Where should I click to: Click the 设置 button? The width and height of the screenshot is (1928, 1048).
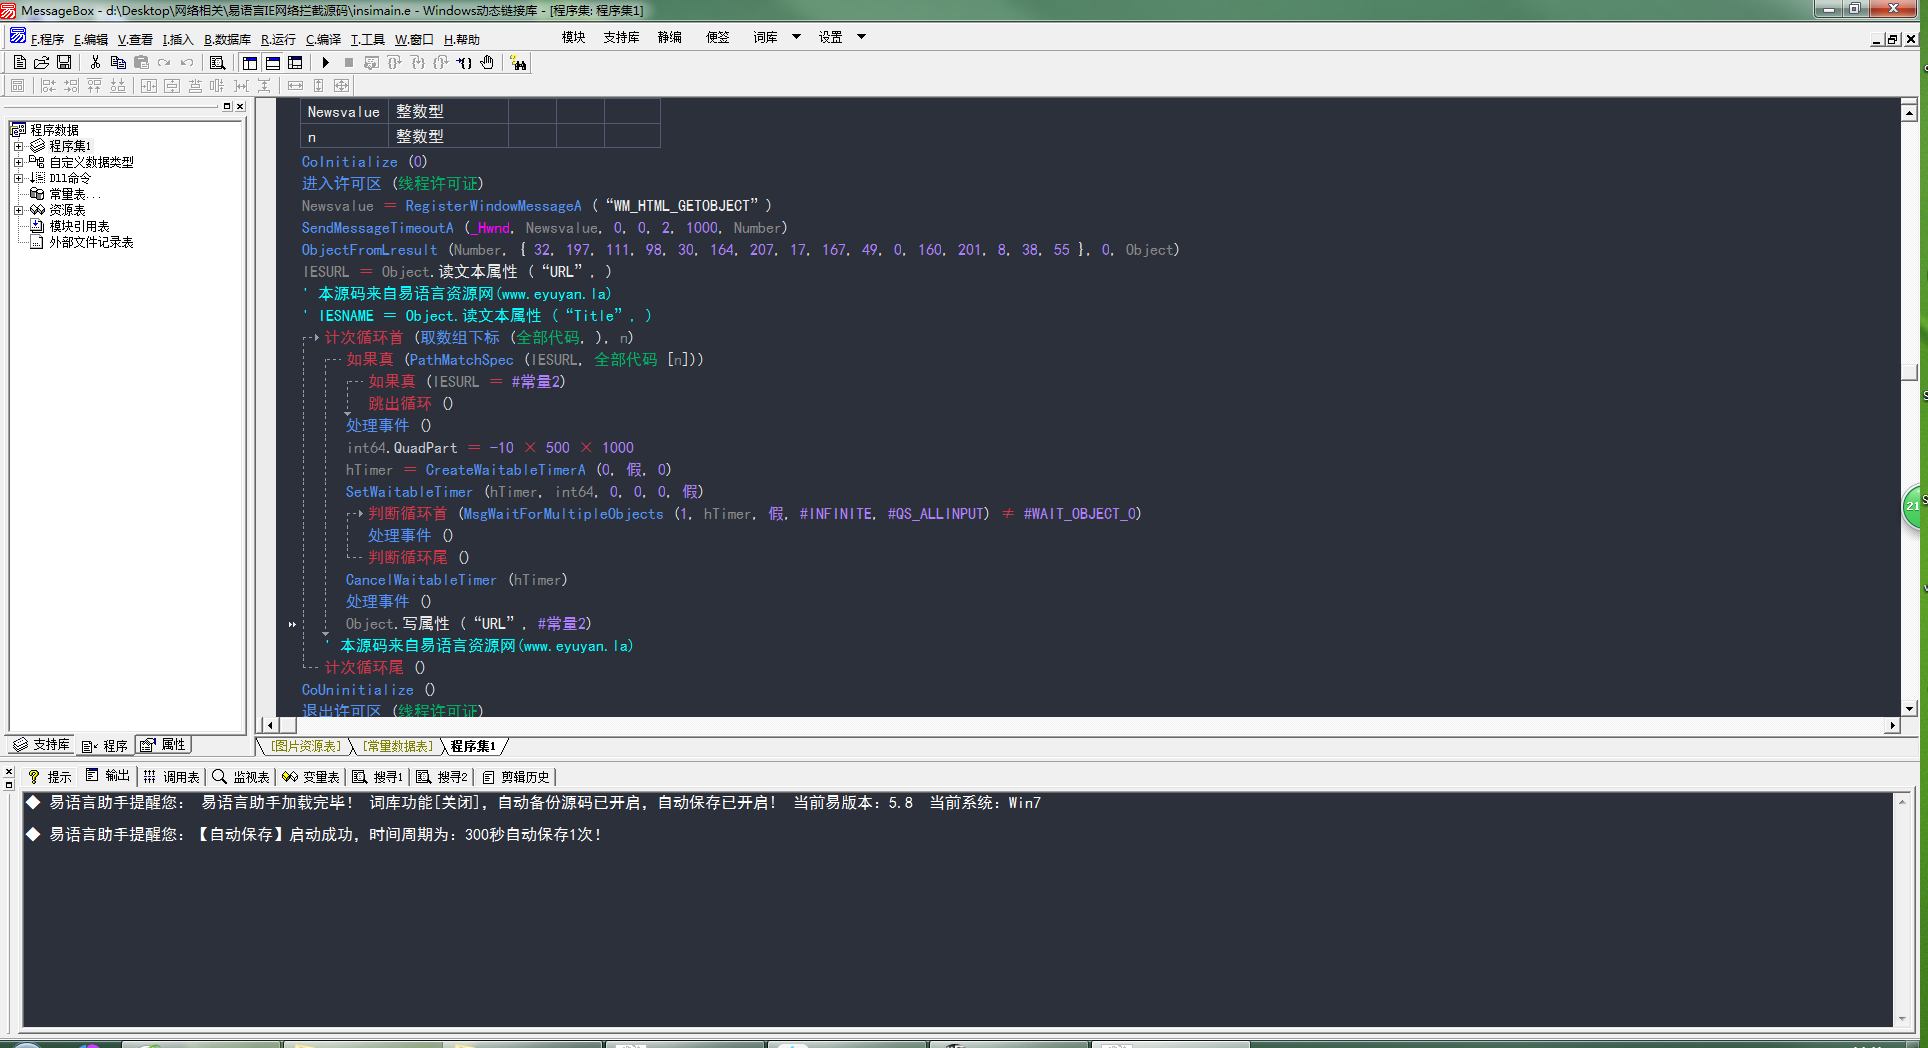coord(830,37)
